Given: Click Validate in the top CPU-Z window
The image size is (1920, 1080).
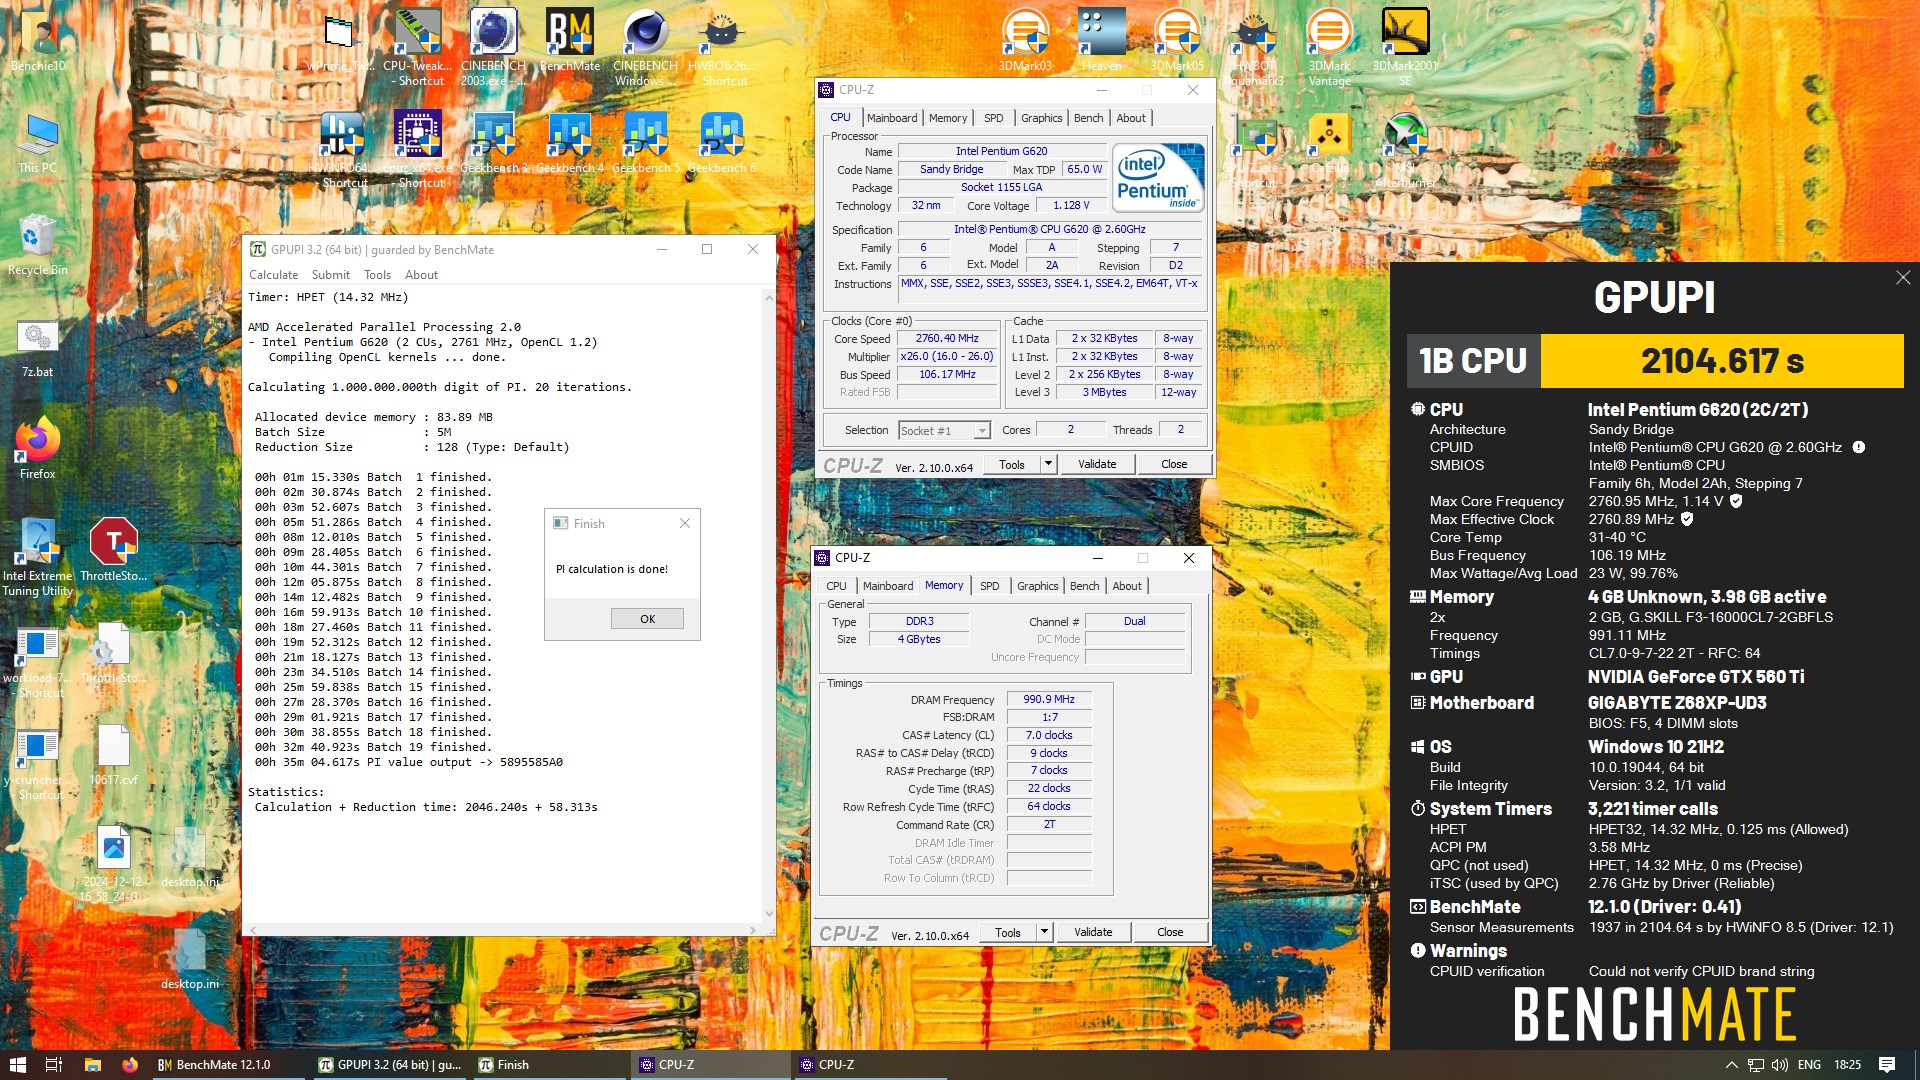Looking at the screenshot, I should 1097,464.
